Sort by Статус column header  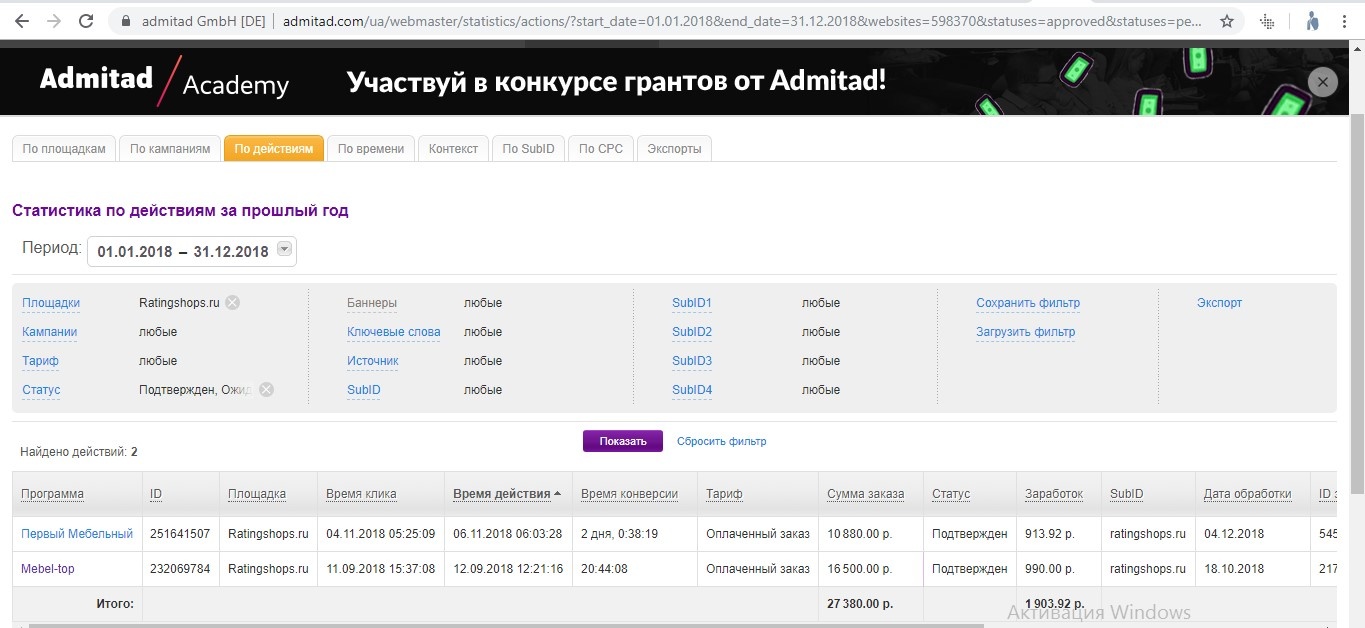(x=951, y=494)
